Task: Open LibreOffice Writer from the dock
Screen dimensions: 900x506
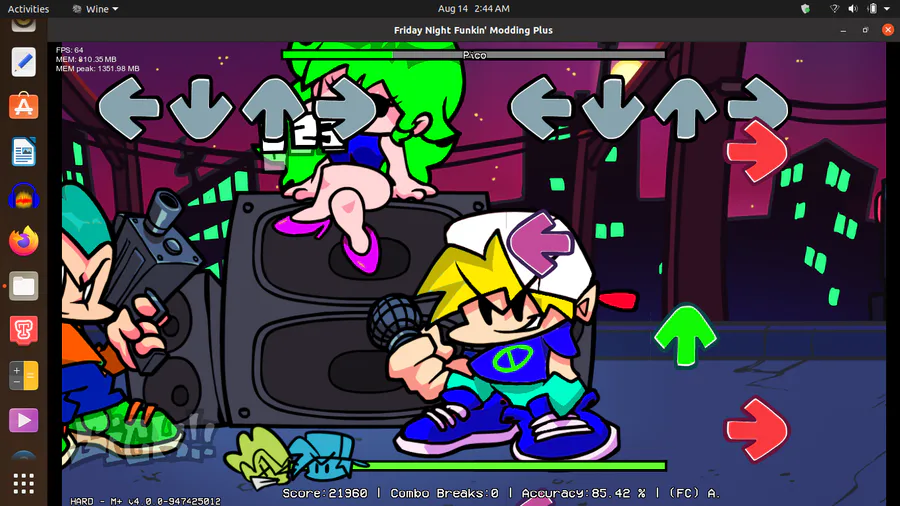Action: click(x=24, y=151)
